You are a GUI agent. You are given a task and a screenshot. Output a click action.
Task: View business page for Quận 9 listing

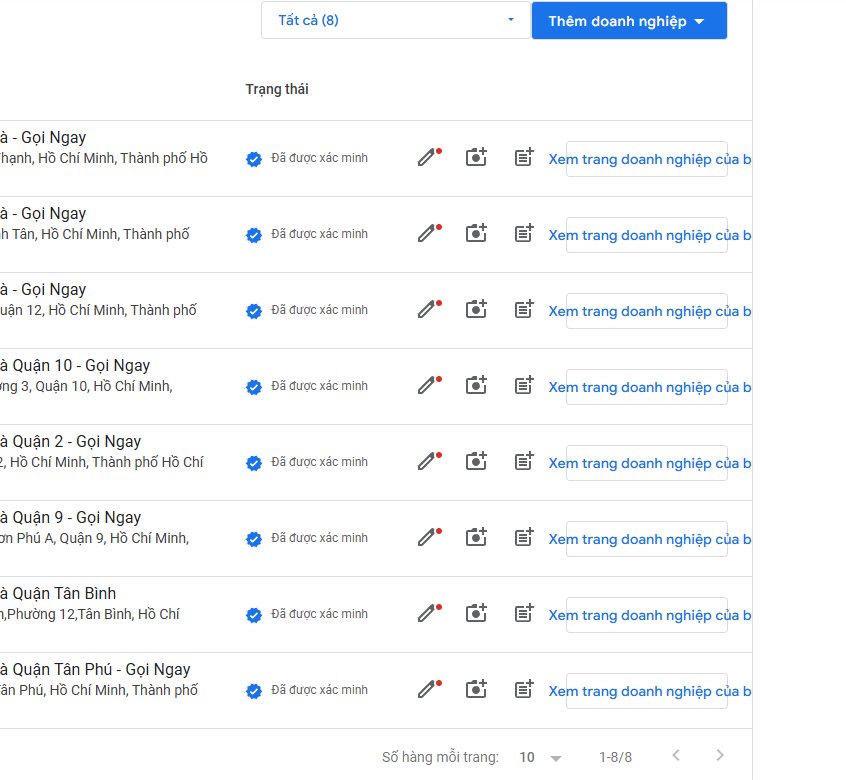(649, 539)
